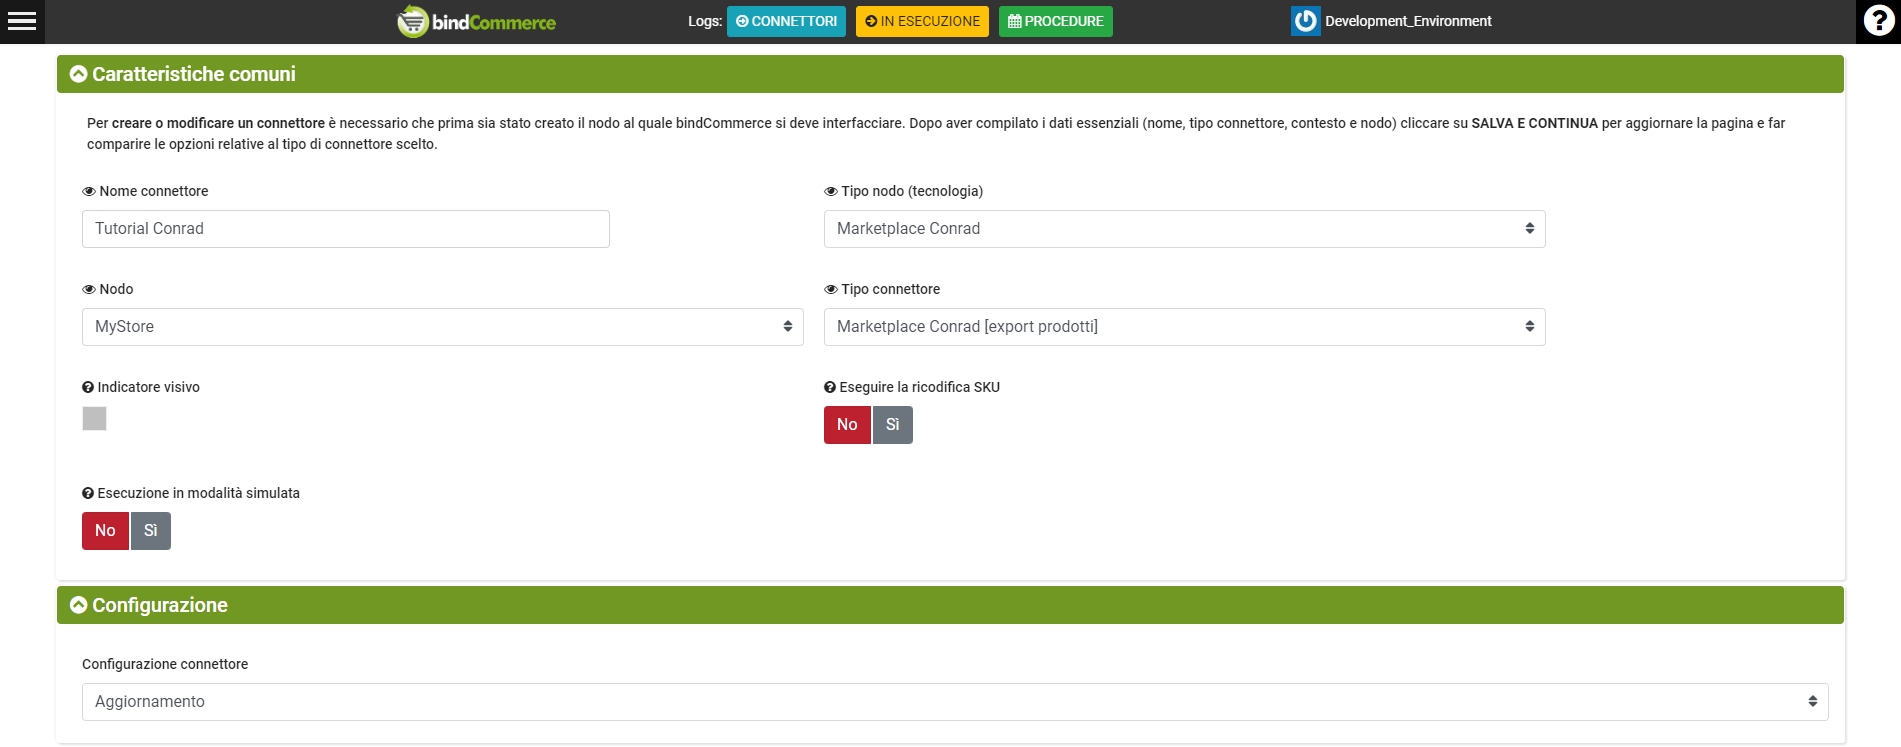The width and height of the screenshot is (1901, 747).
Task: Select No for Esecuzione in modalità simulata
Action: pos(105,531)
